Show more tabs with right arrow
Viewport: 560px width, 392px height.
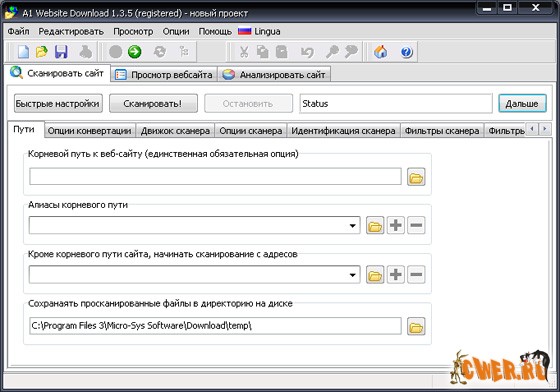click(x=545, y=129)
